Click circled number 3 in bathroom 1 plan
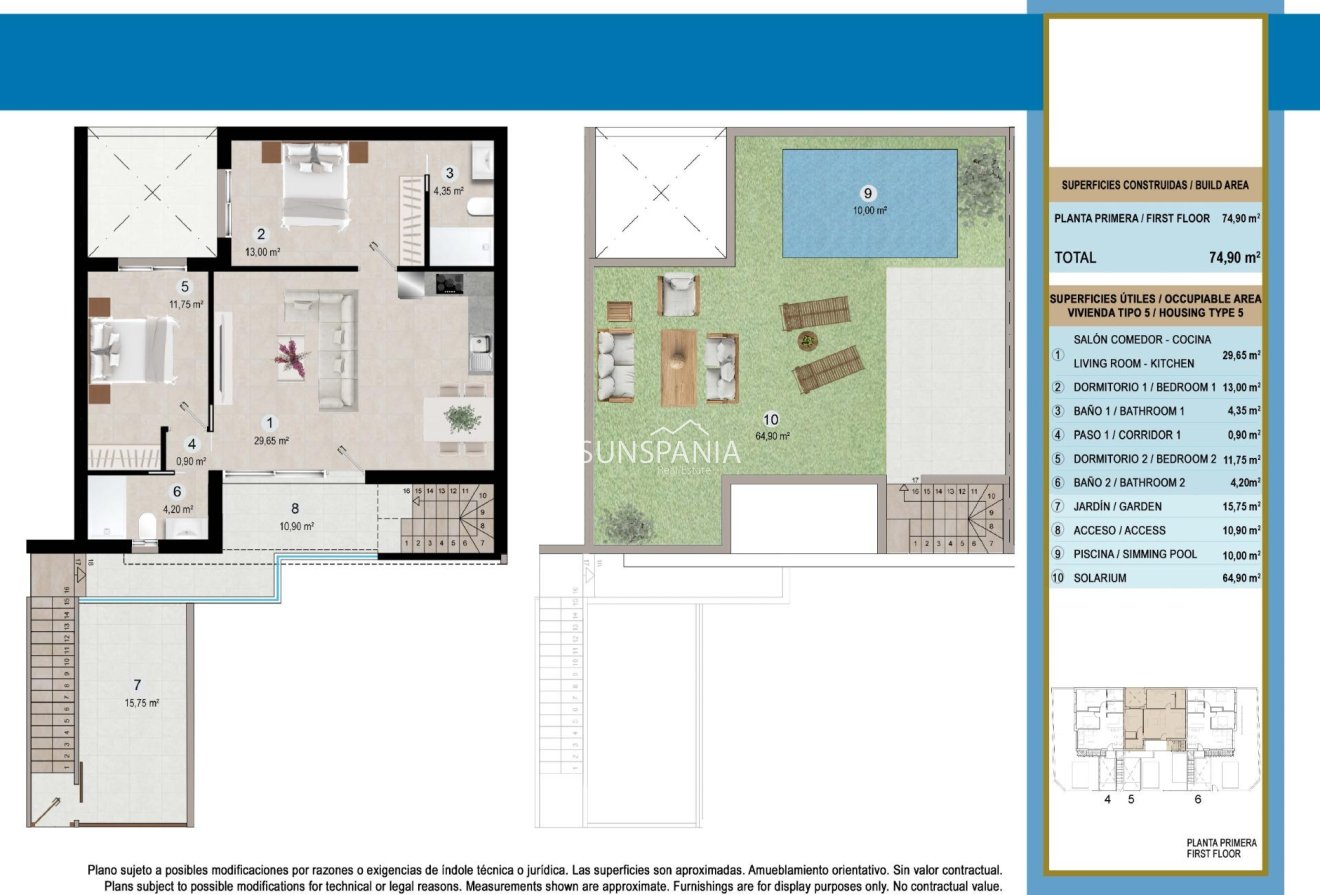The image size is (1320, 895). click(450, 172)
